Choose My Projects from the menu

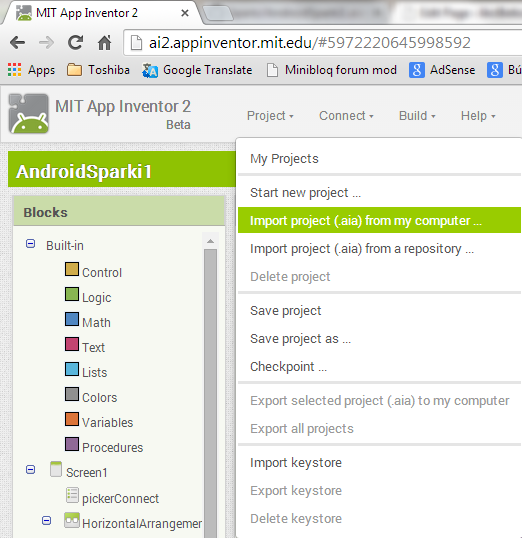pyautogui.click(x=379, y=159)
